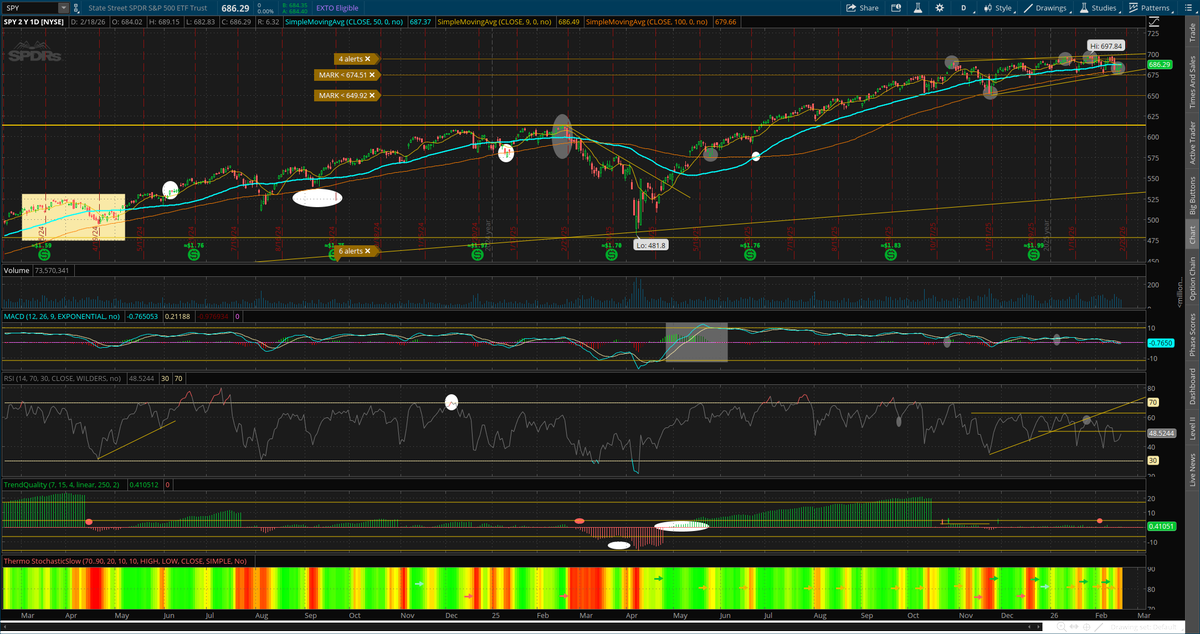Open the Dashboard sidebar tab
The image size is (1200, 634).
pos(1191,387)
